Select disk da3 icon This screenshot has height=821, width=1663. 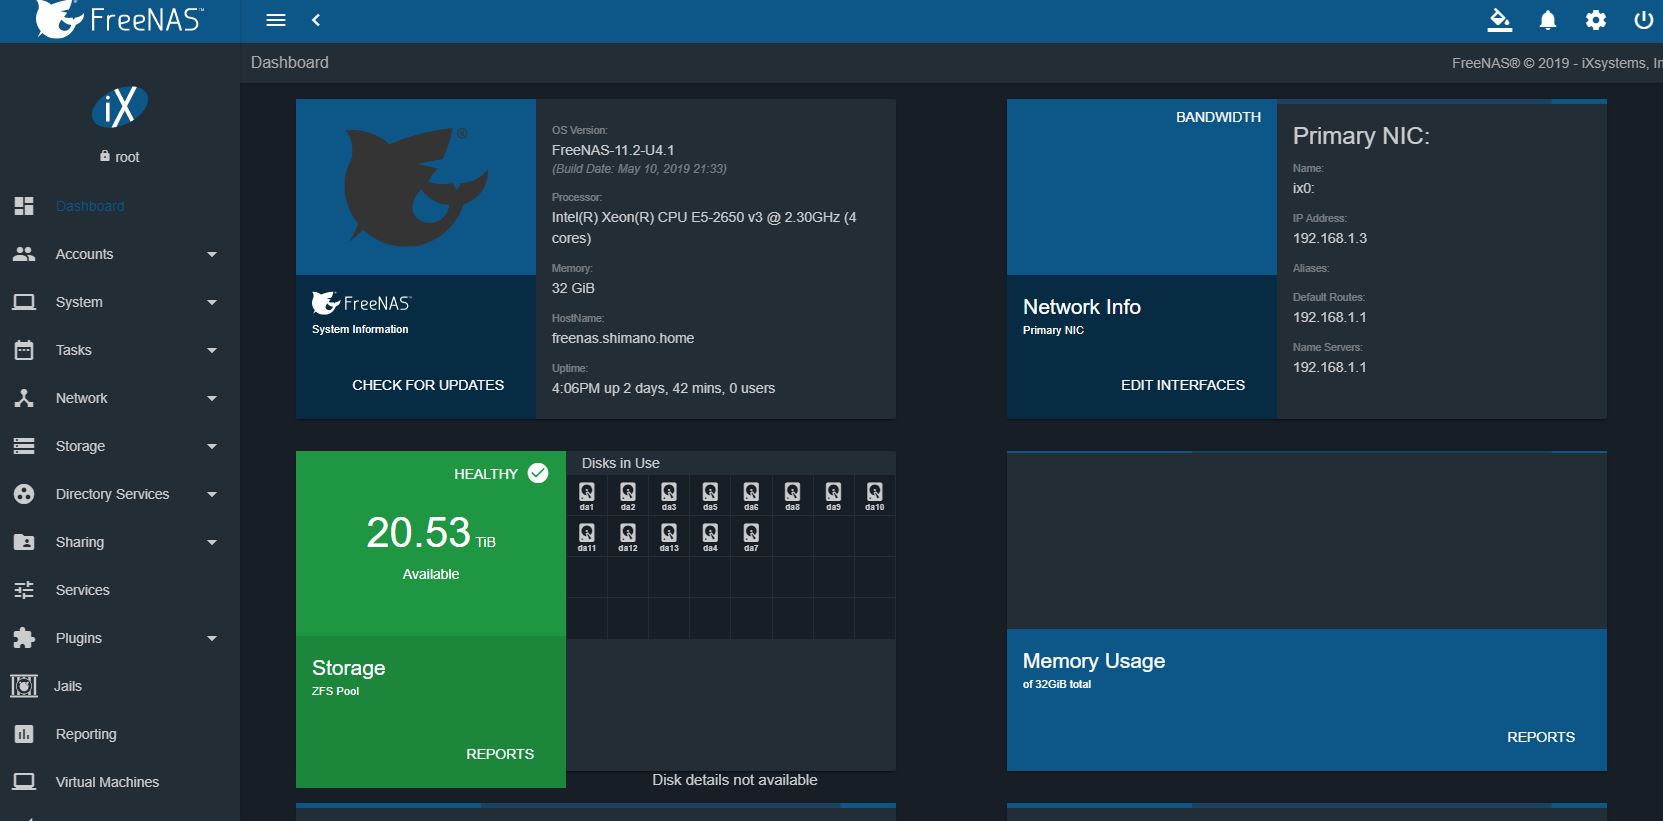click(669, 495)
